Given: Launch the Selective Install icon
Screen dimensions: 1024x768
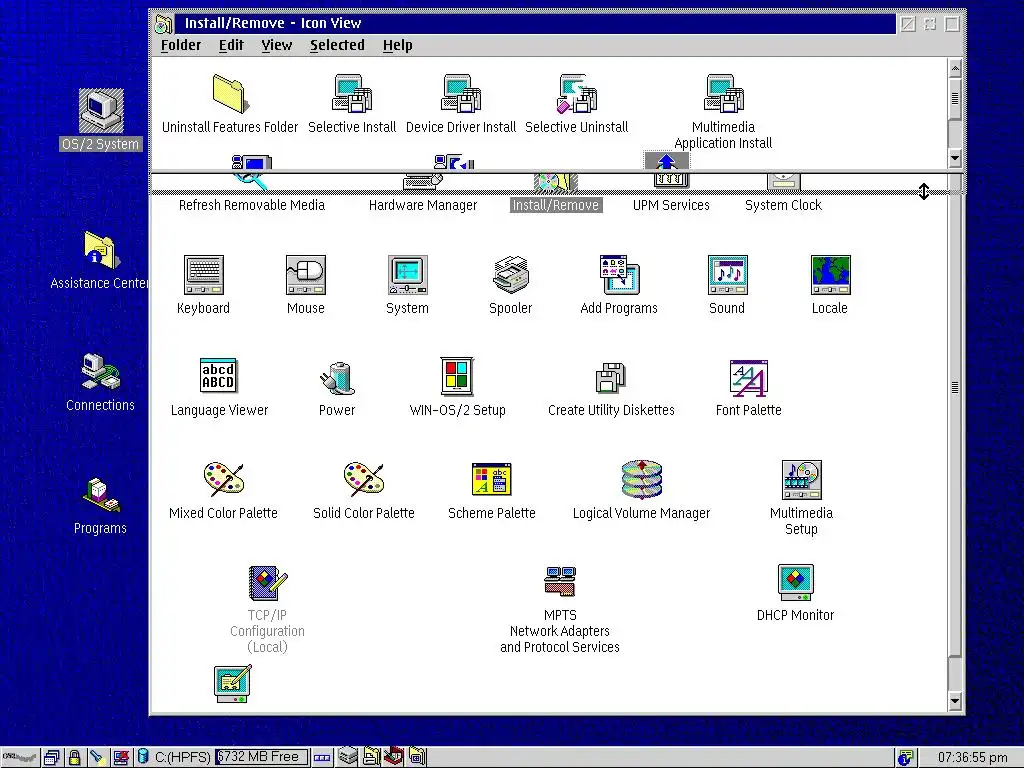Looking at the screenshot, I should [352, 94].
